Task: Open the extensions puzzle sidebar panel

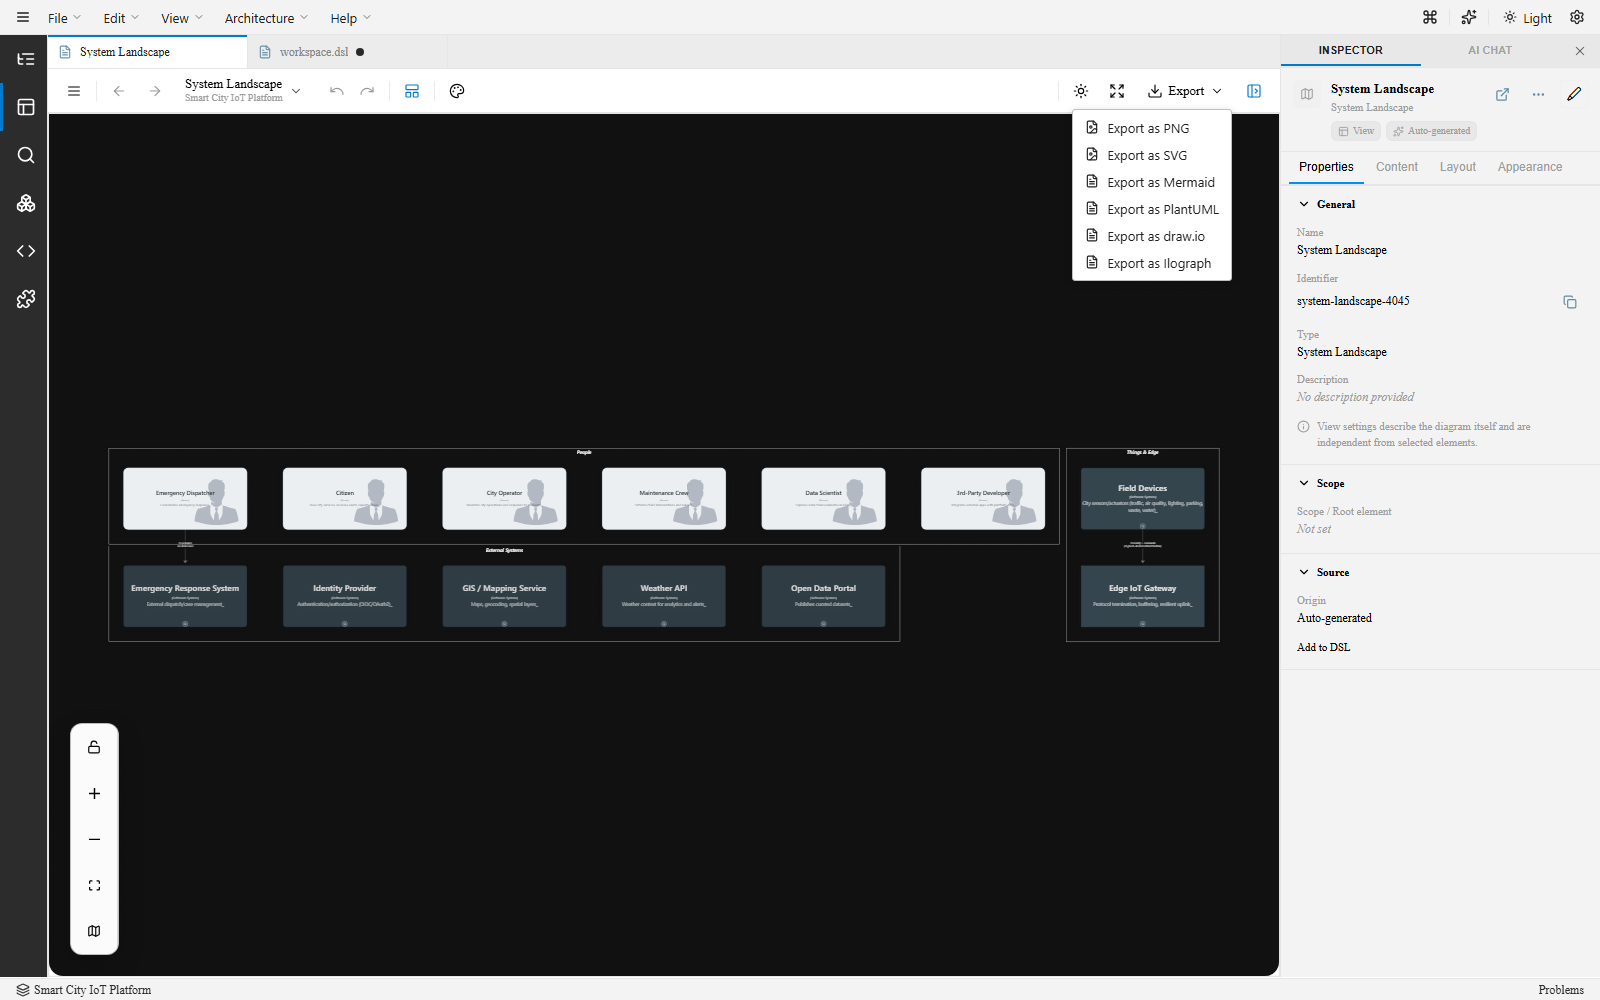Action: click(x=26, y=299)
